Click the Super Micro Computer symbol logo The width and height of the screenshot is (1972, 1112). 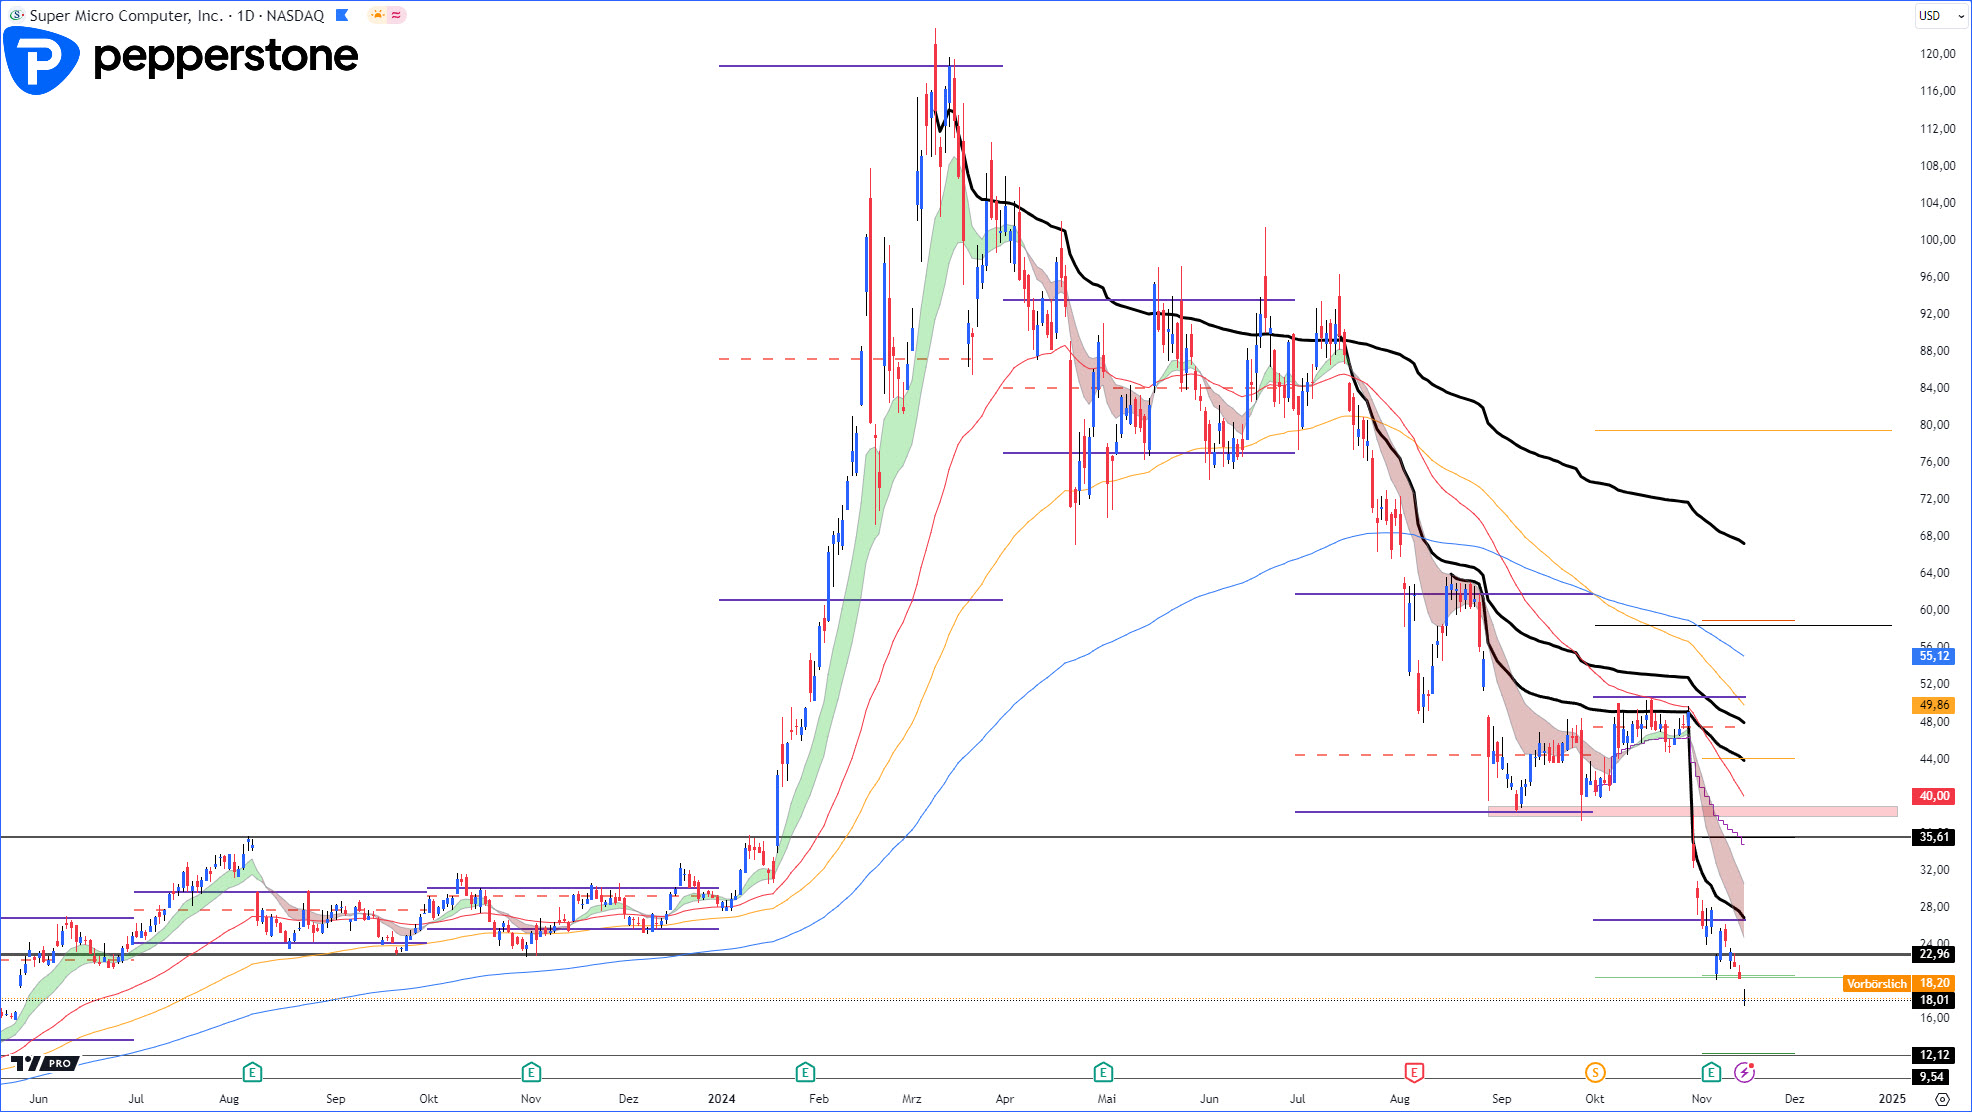coord(16,15)
